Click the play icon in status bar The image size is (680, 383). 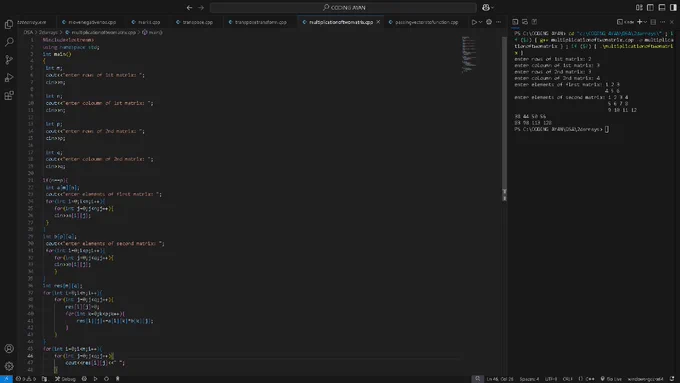95,379
